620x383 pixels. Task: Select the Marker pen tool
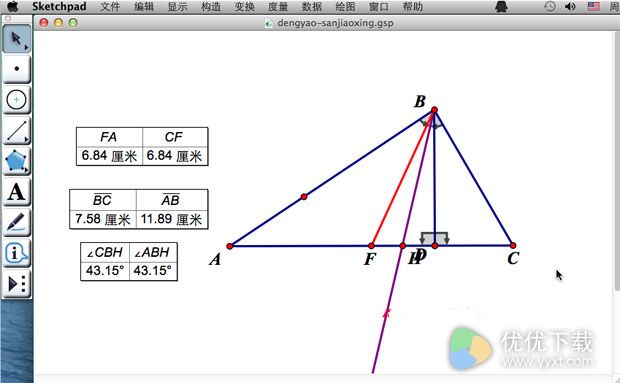coord(17,223)
